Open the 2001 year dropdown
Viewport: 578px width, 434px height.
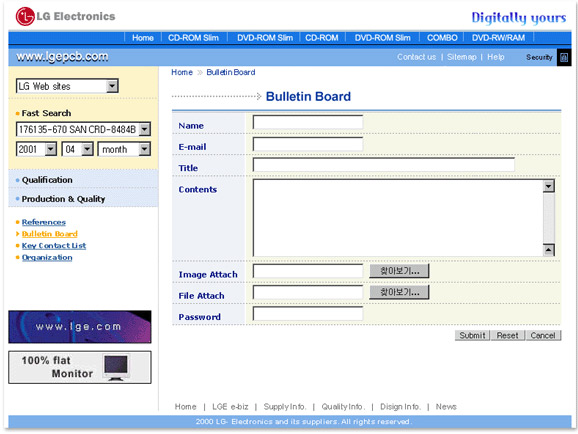(51, 149)
